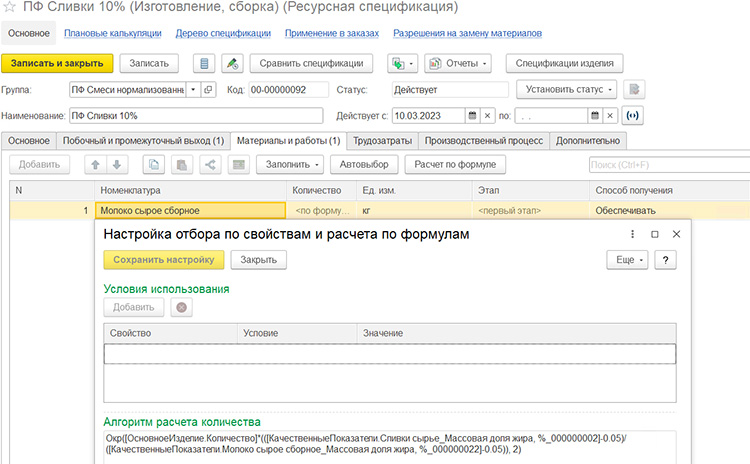This screenshot has width=750, height=464.
Task: Click Сохранить настройку button
Action: click(164, 260)
